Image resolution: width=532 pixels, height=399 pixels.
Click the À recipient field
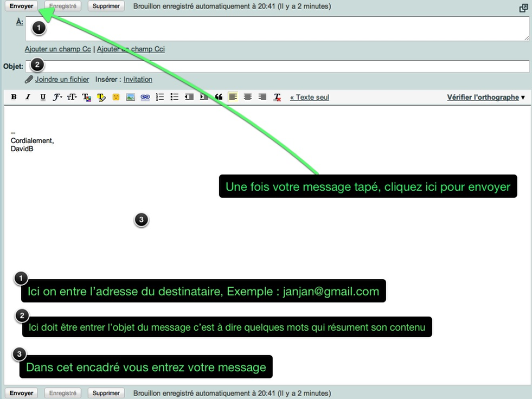[278, 28]
